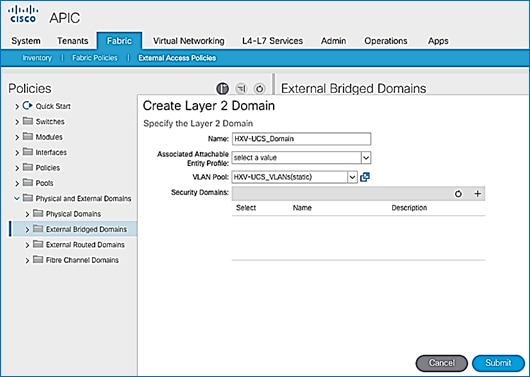Click the middle Policies panel toolbar icon
This screenshot has width=530, height=377.
click(241, 89)
